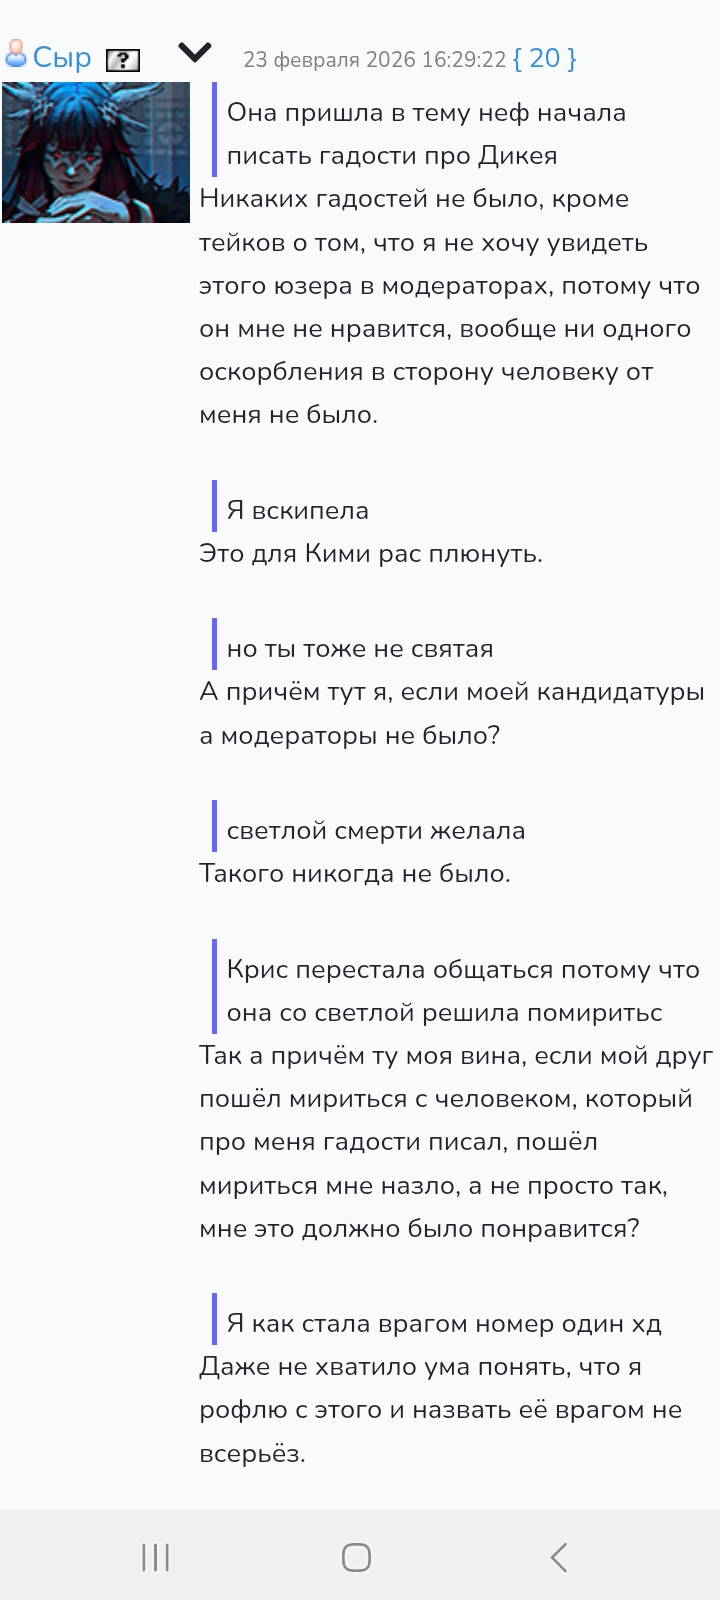This screenshot has height=1600, width=720.
Task: Click the reply line 'Это для Кими рас плюнуть.'
Action: click(x=371, y=554)
